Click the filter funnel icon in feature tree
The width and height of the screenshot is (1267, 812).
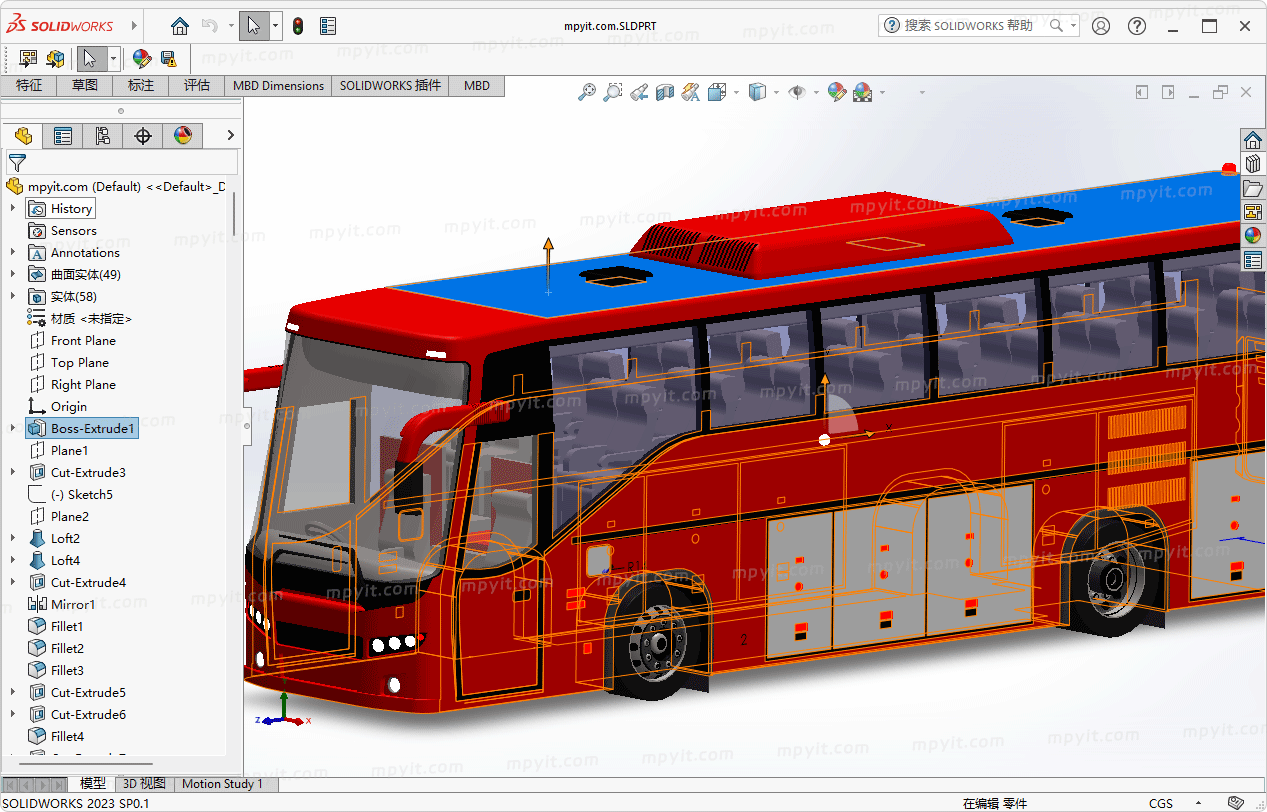tap(17, 162)
